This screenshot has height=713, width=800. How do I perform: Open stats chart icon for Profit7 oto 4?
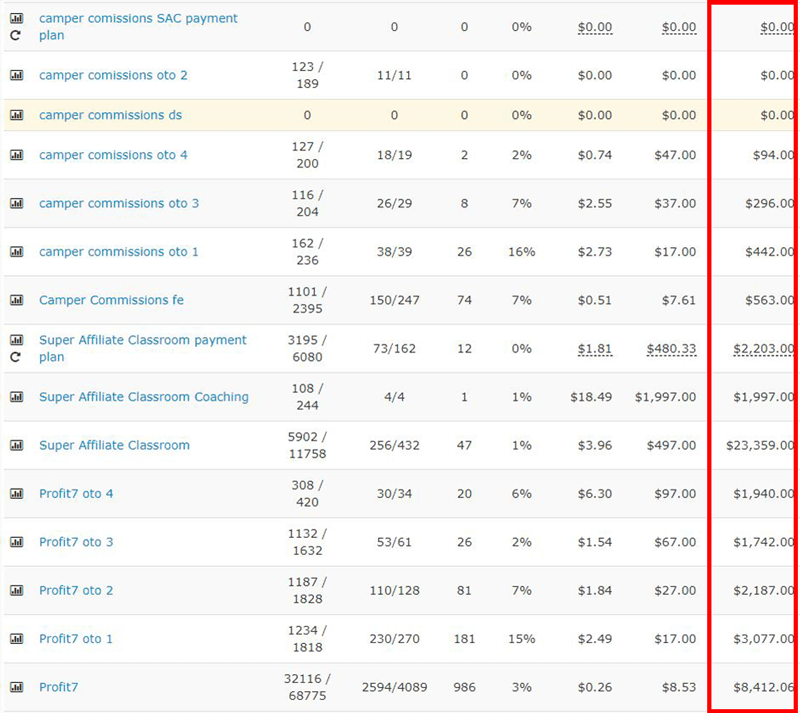click(16, 494)
